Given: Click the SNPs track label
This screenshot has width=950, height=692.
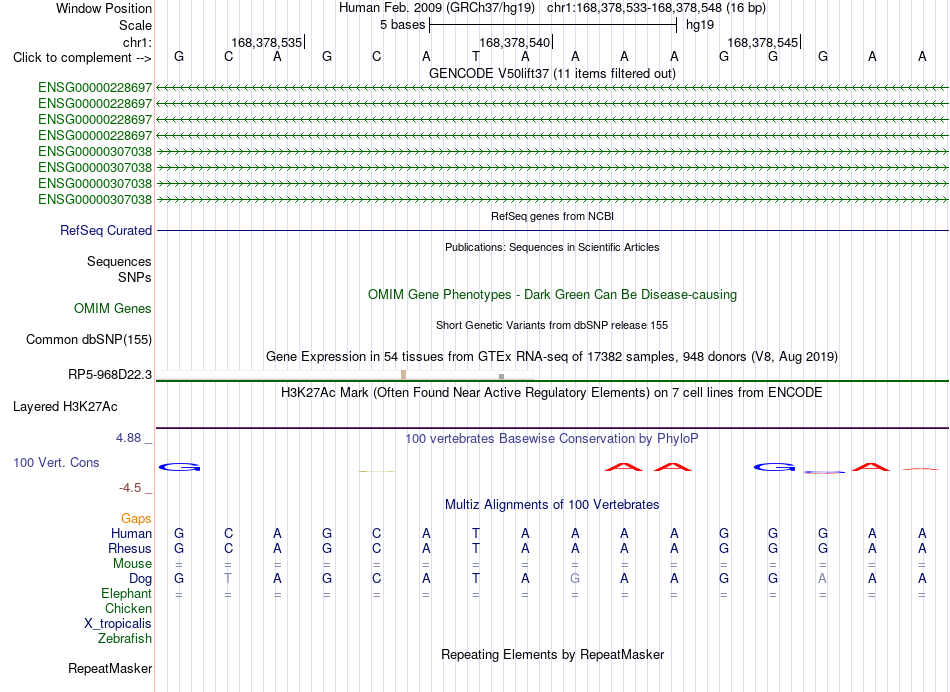Looking at the screenshot, I should coord(135,277).
